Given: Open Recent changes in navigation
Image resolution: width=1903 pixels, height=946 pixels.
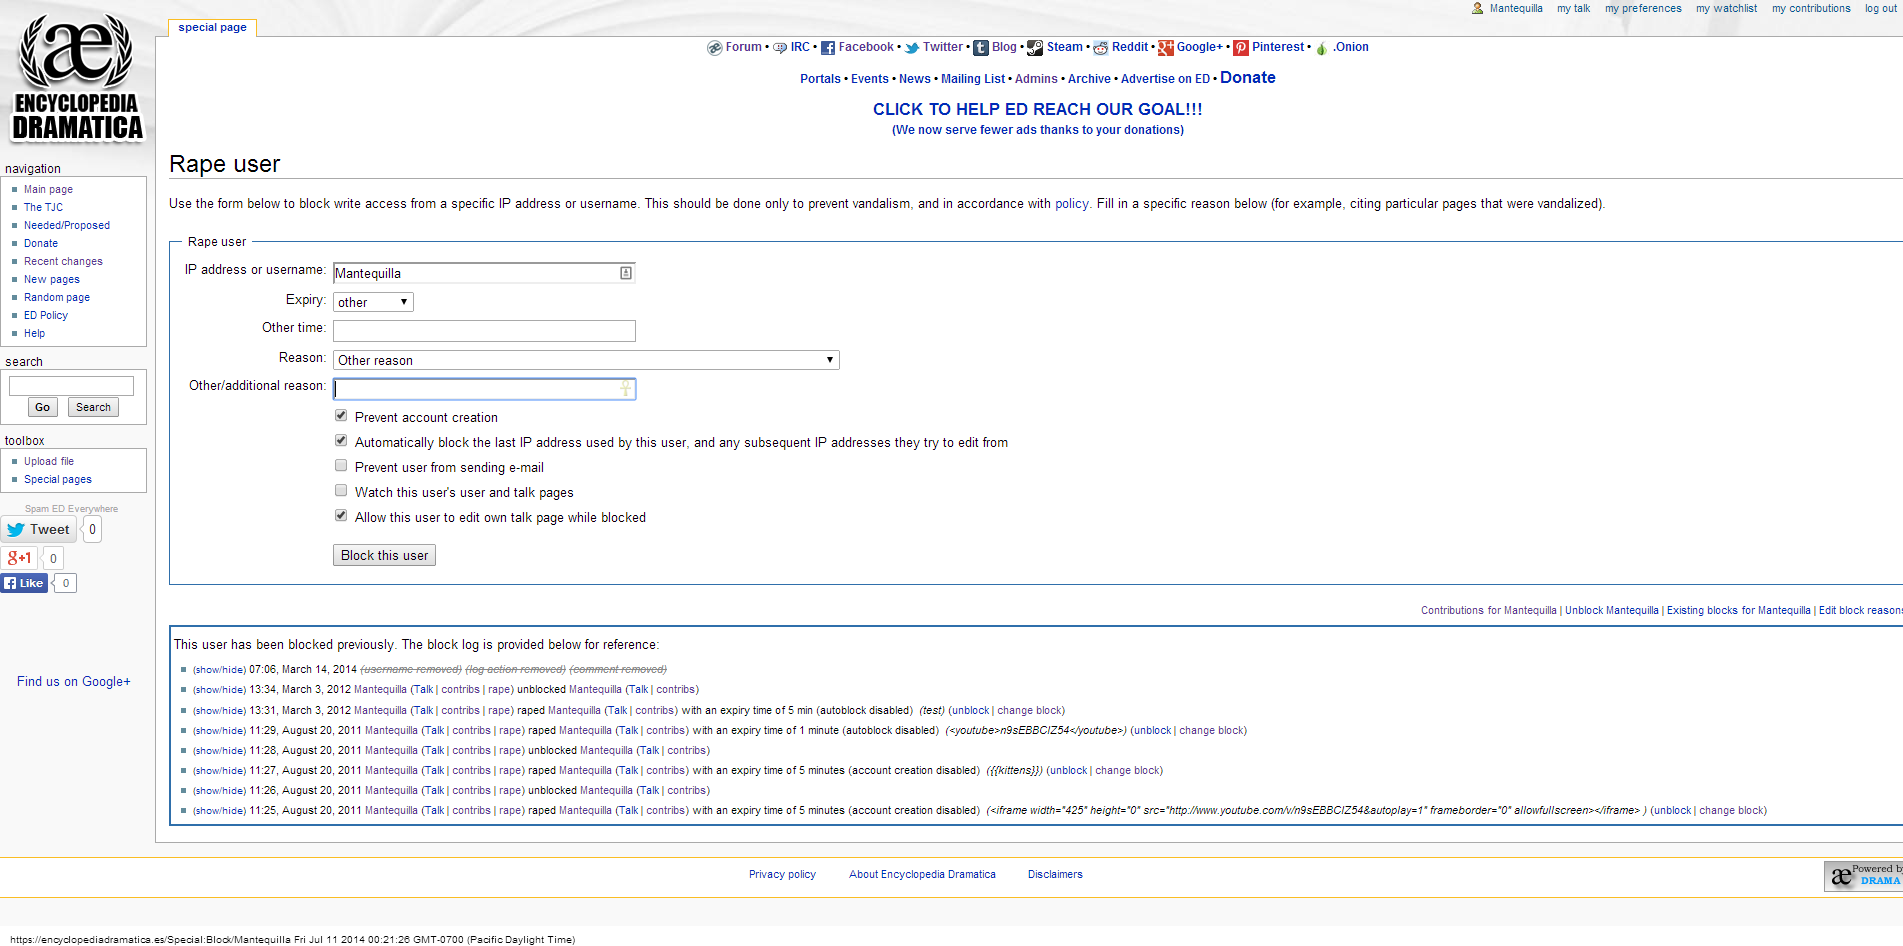Looking at the screenshot, I should pos(63,262).
